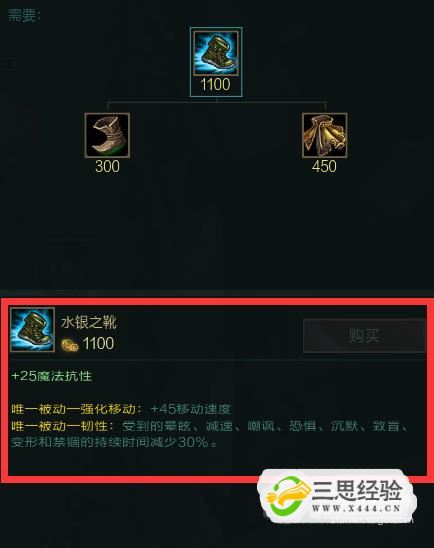Click the 三思经验 watermark title
The height and width of the screenshot is (548, 434).
click(x=356, y=490)
